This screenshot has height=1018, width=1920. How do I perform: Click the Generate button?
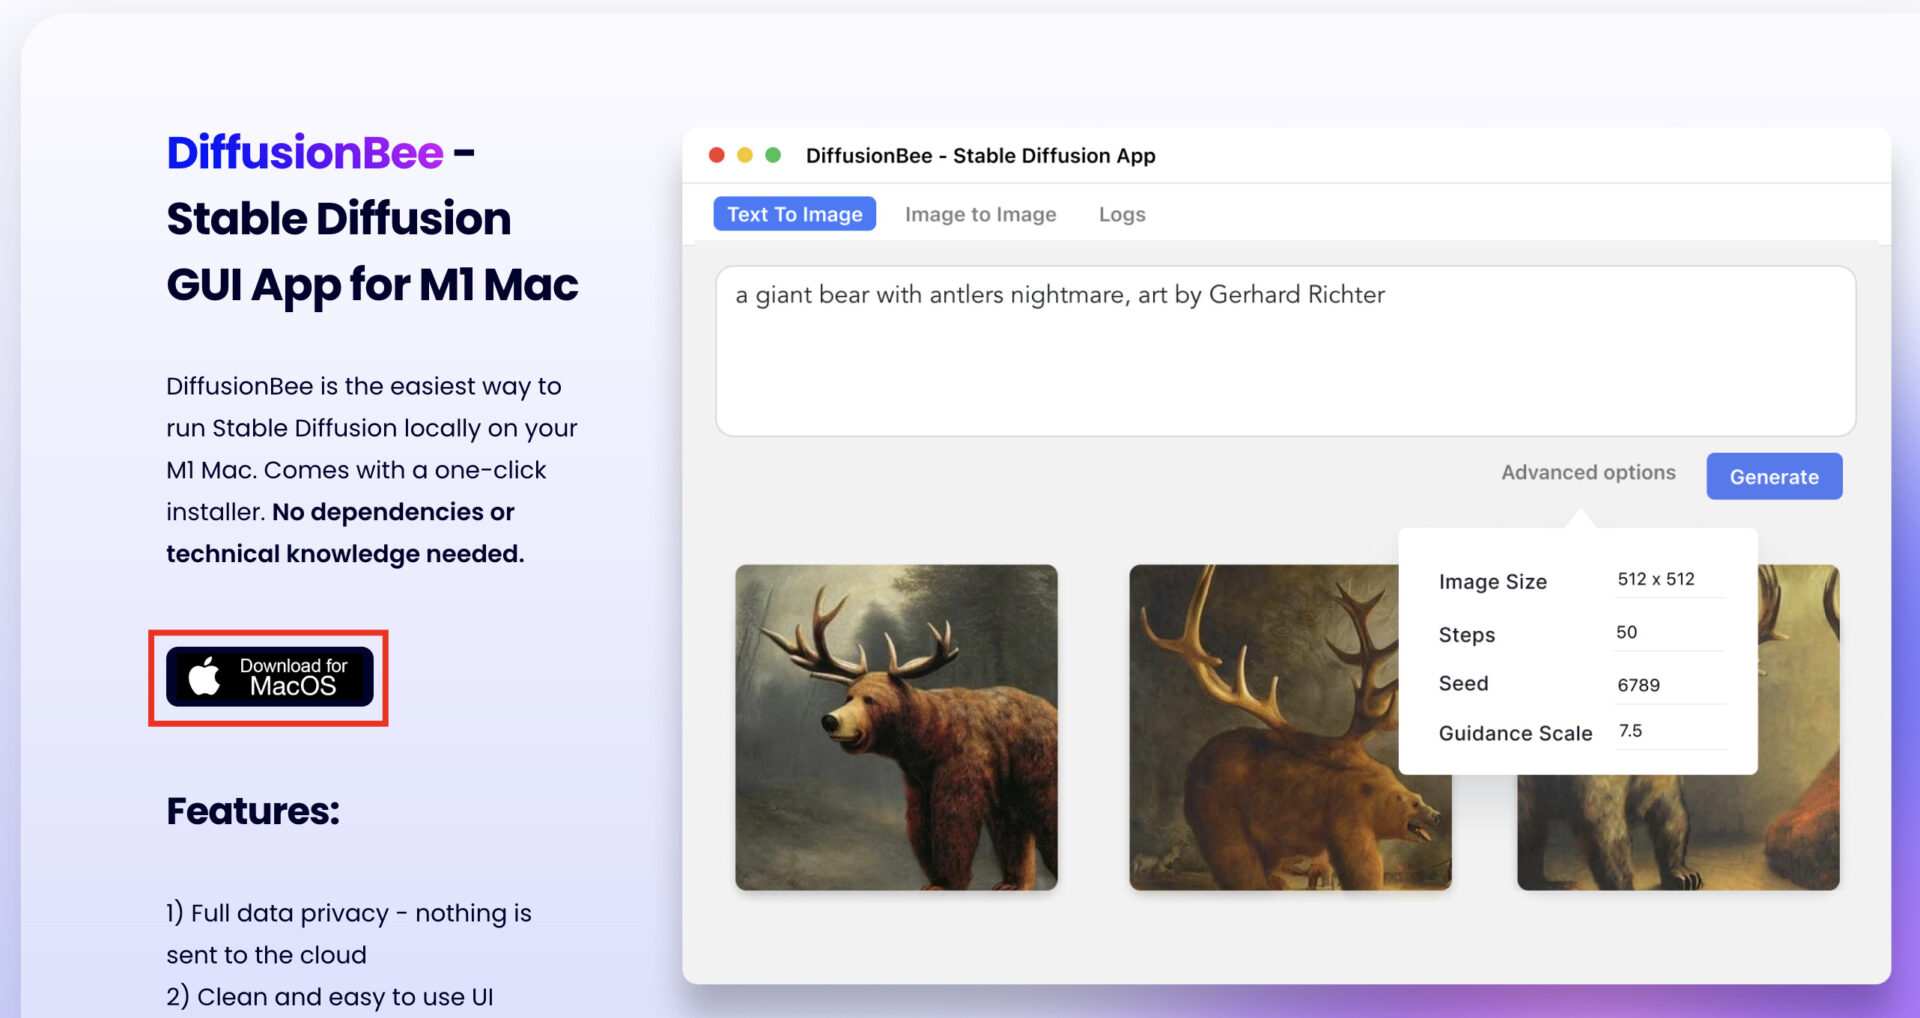[1774, 476]
